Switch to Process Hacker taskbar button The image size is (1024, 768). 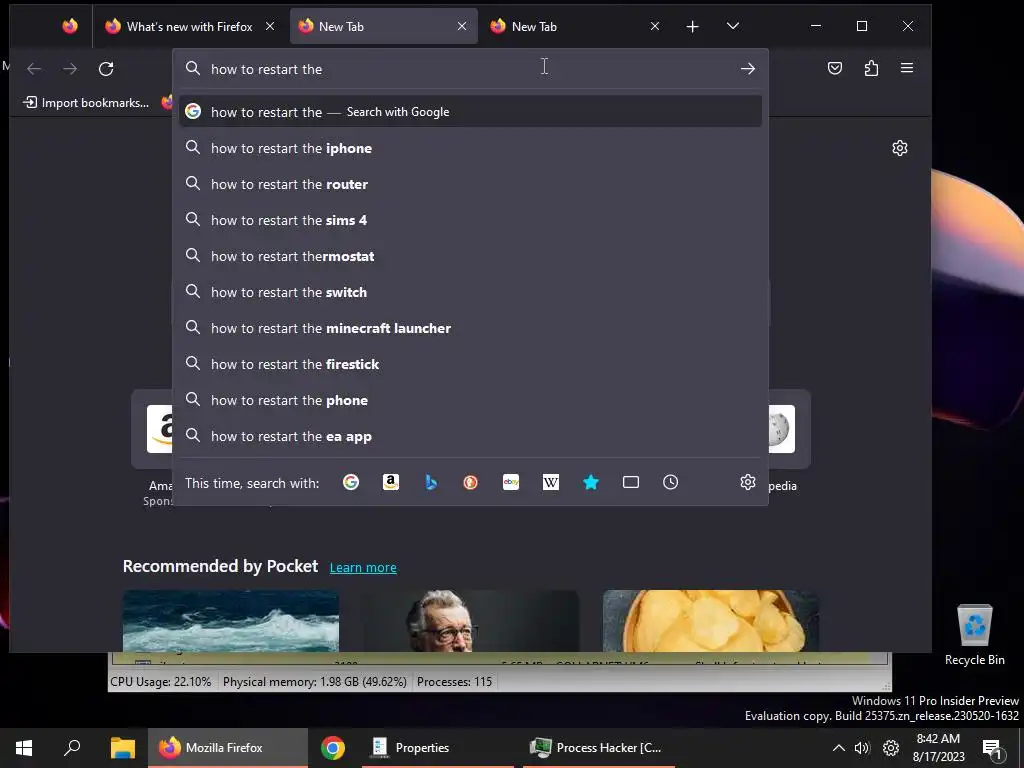599,748
